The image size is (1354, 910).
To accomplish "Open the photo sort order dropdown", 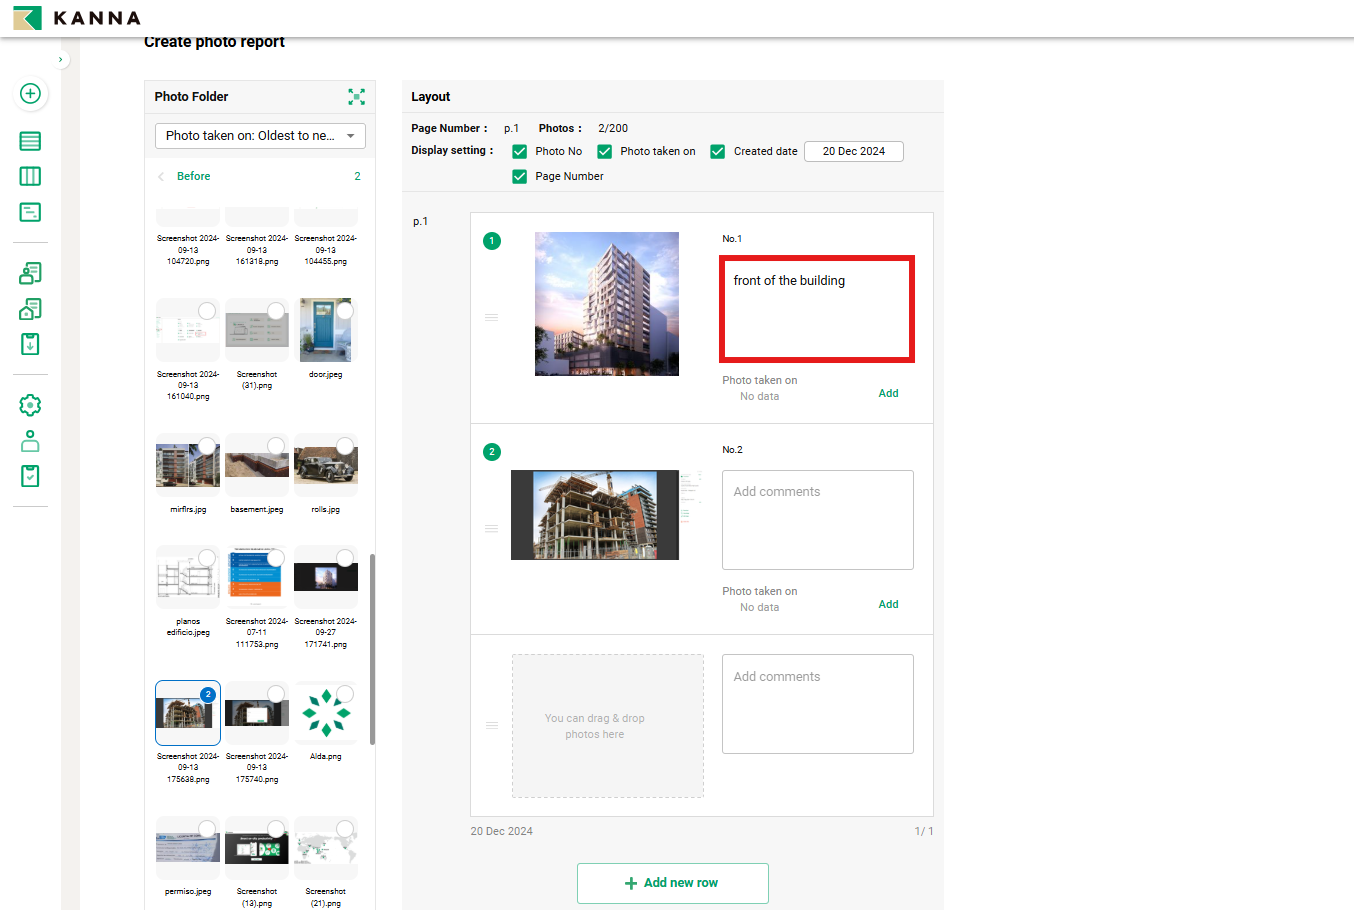I will tap(260, 136).
